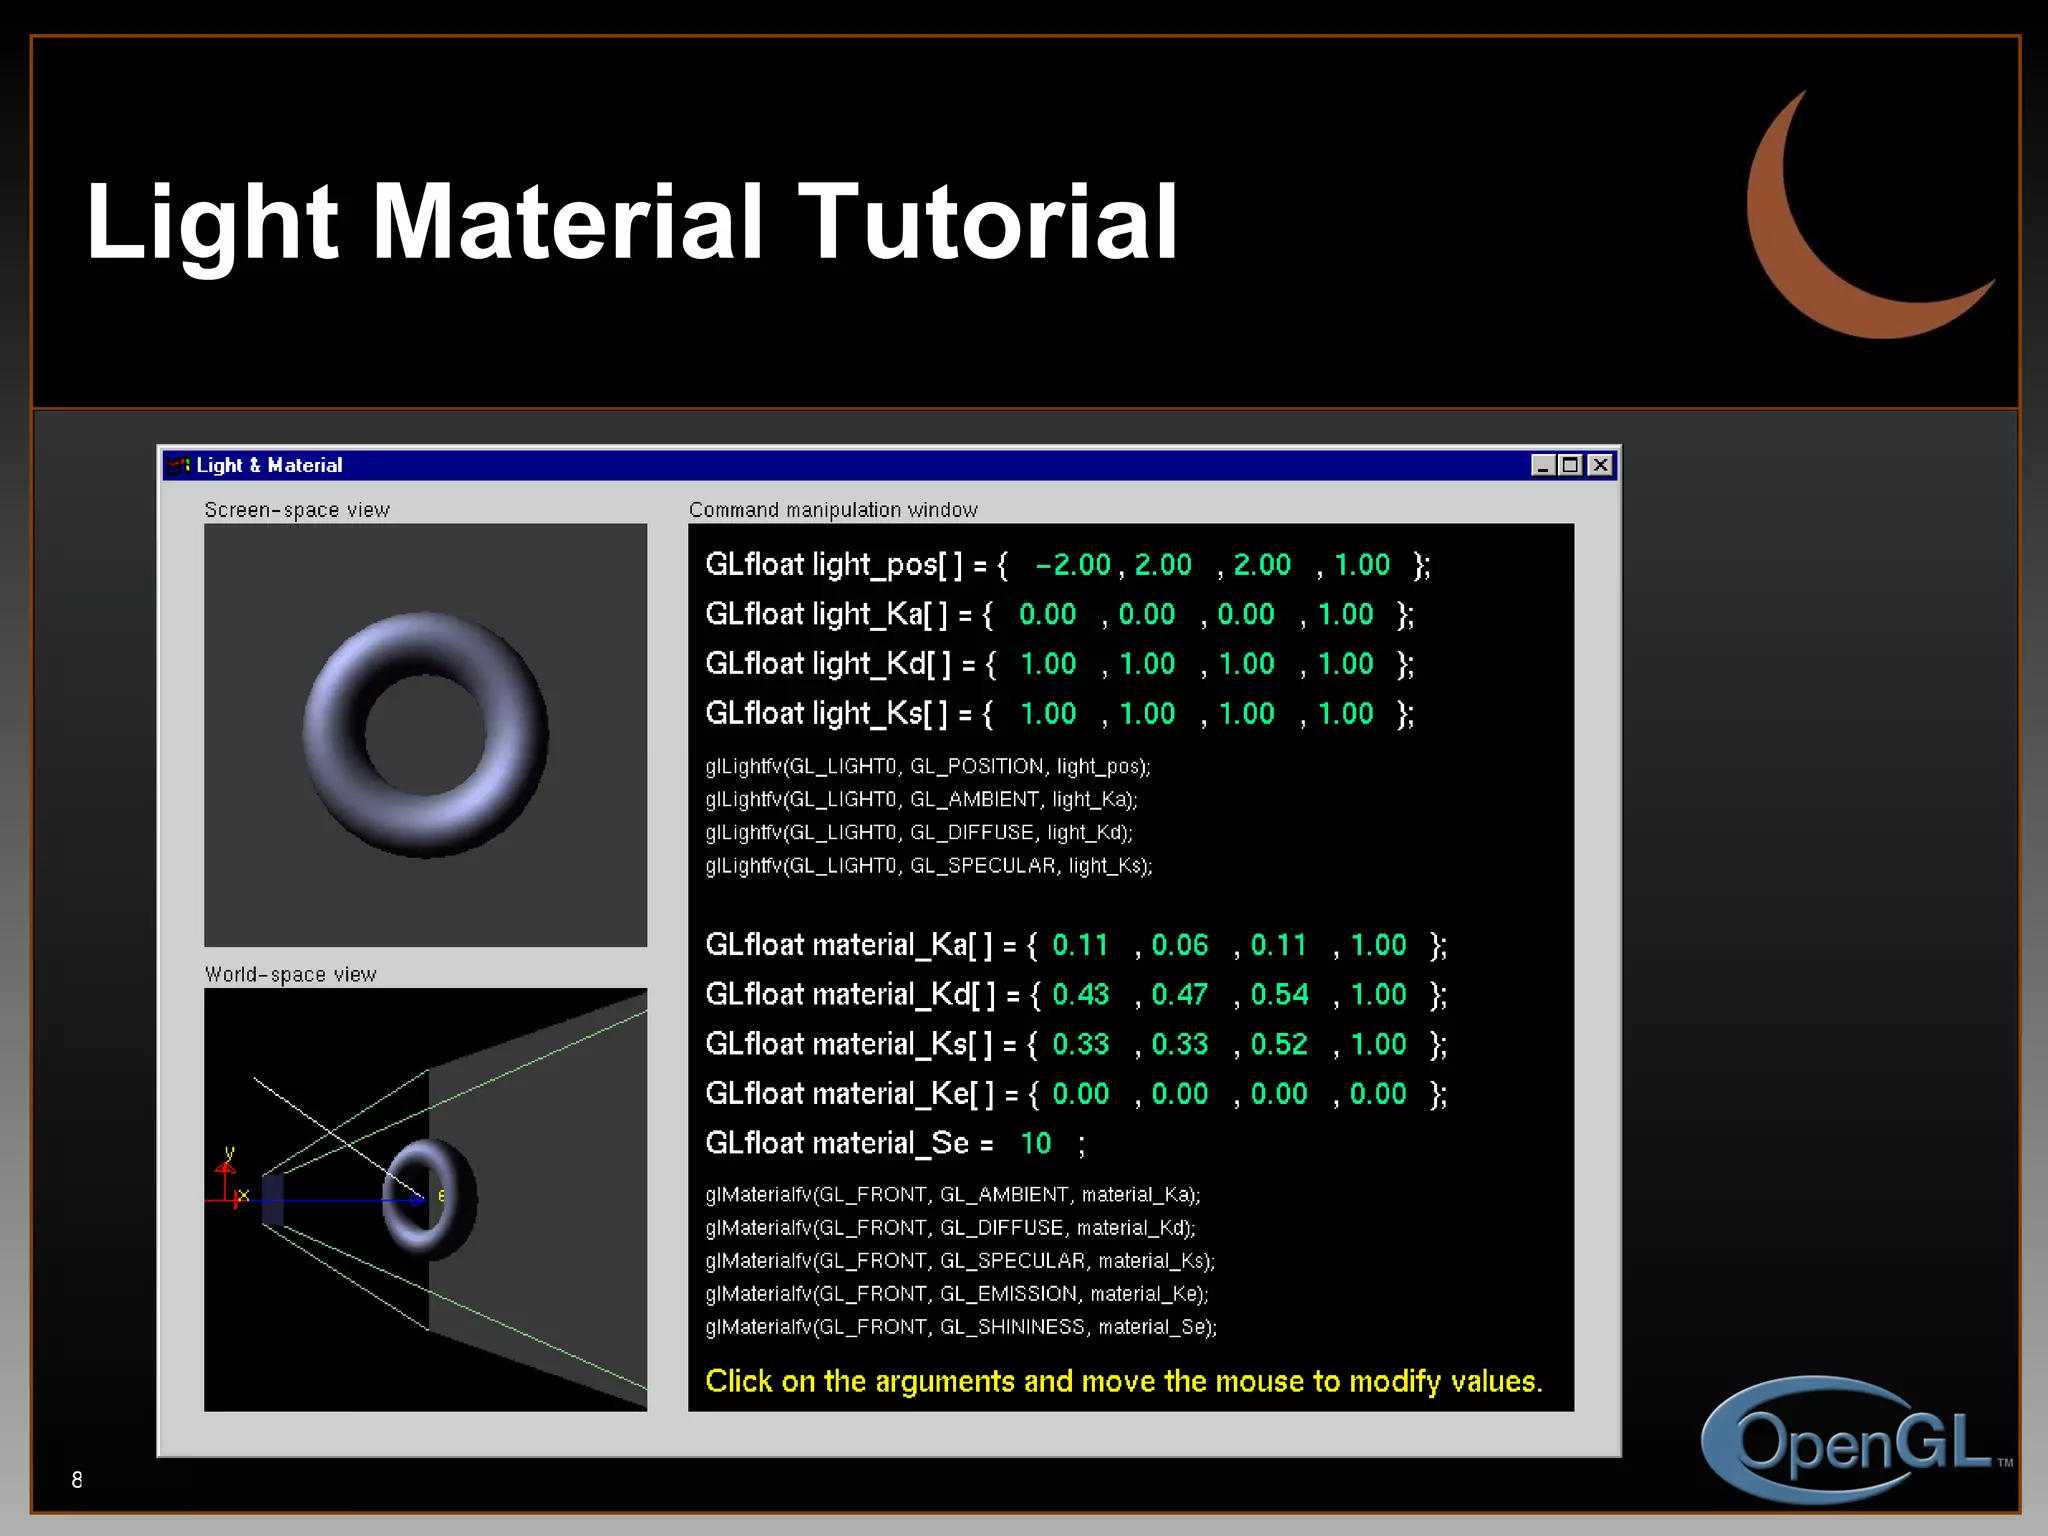Click light_pos x value -2.00
Viewport: 2048px width, 1536px height.
tap(1073, 565)
